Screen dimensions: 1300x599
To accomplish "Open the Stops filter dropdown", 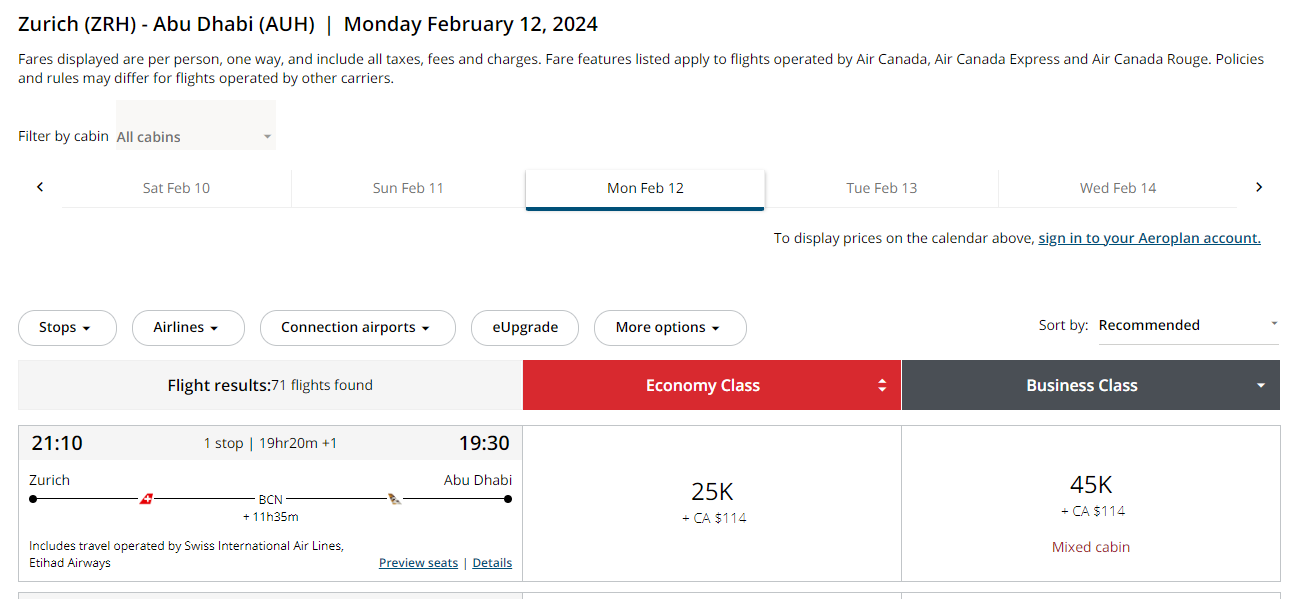I will [x=67, y=327].
